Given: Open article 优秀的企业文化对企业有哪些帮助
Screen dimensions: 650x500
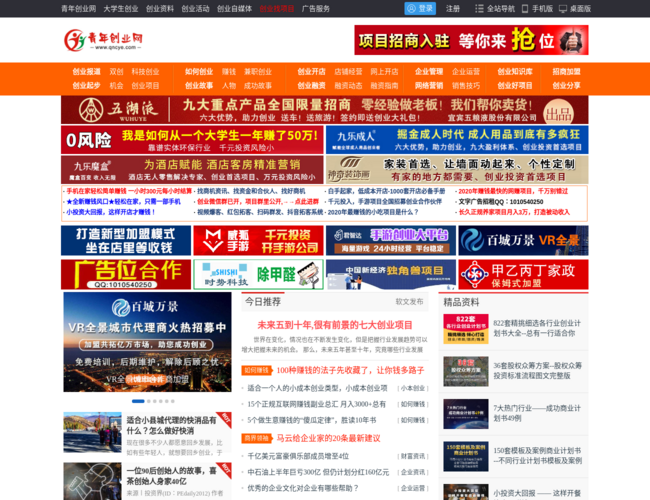Looking at the screenshot, I should (x=303, y=488).
